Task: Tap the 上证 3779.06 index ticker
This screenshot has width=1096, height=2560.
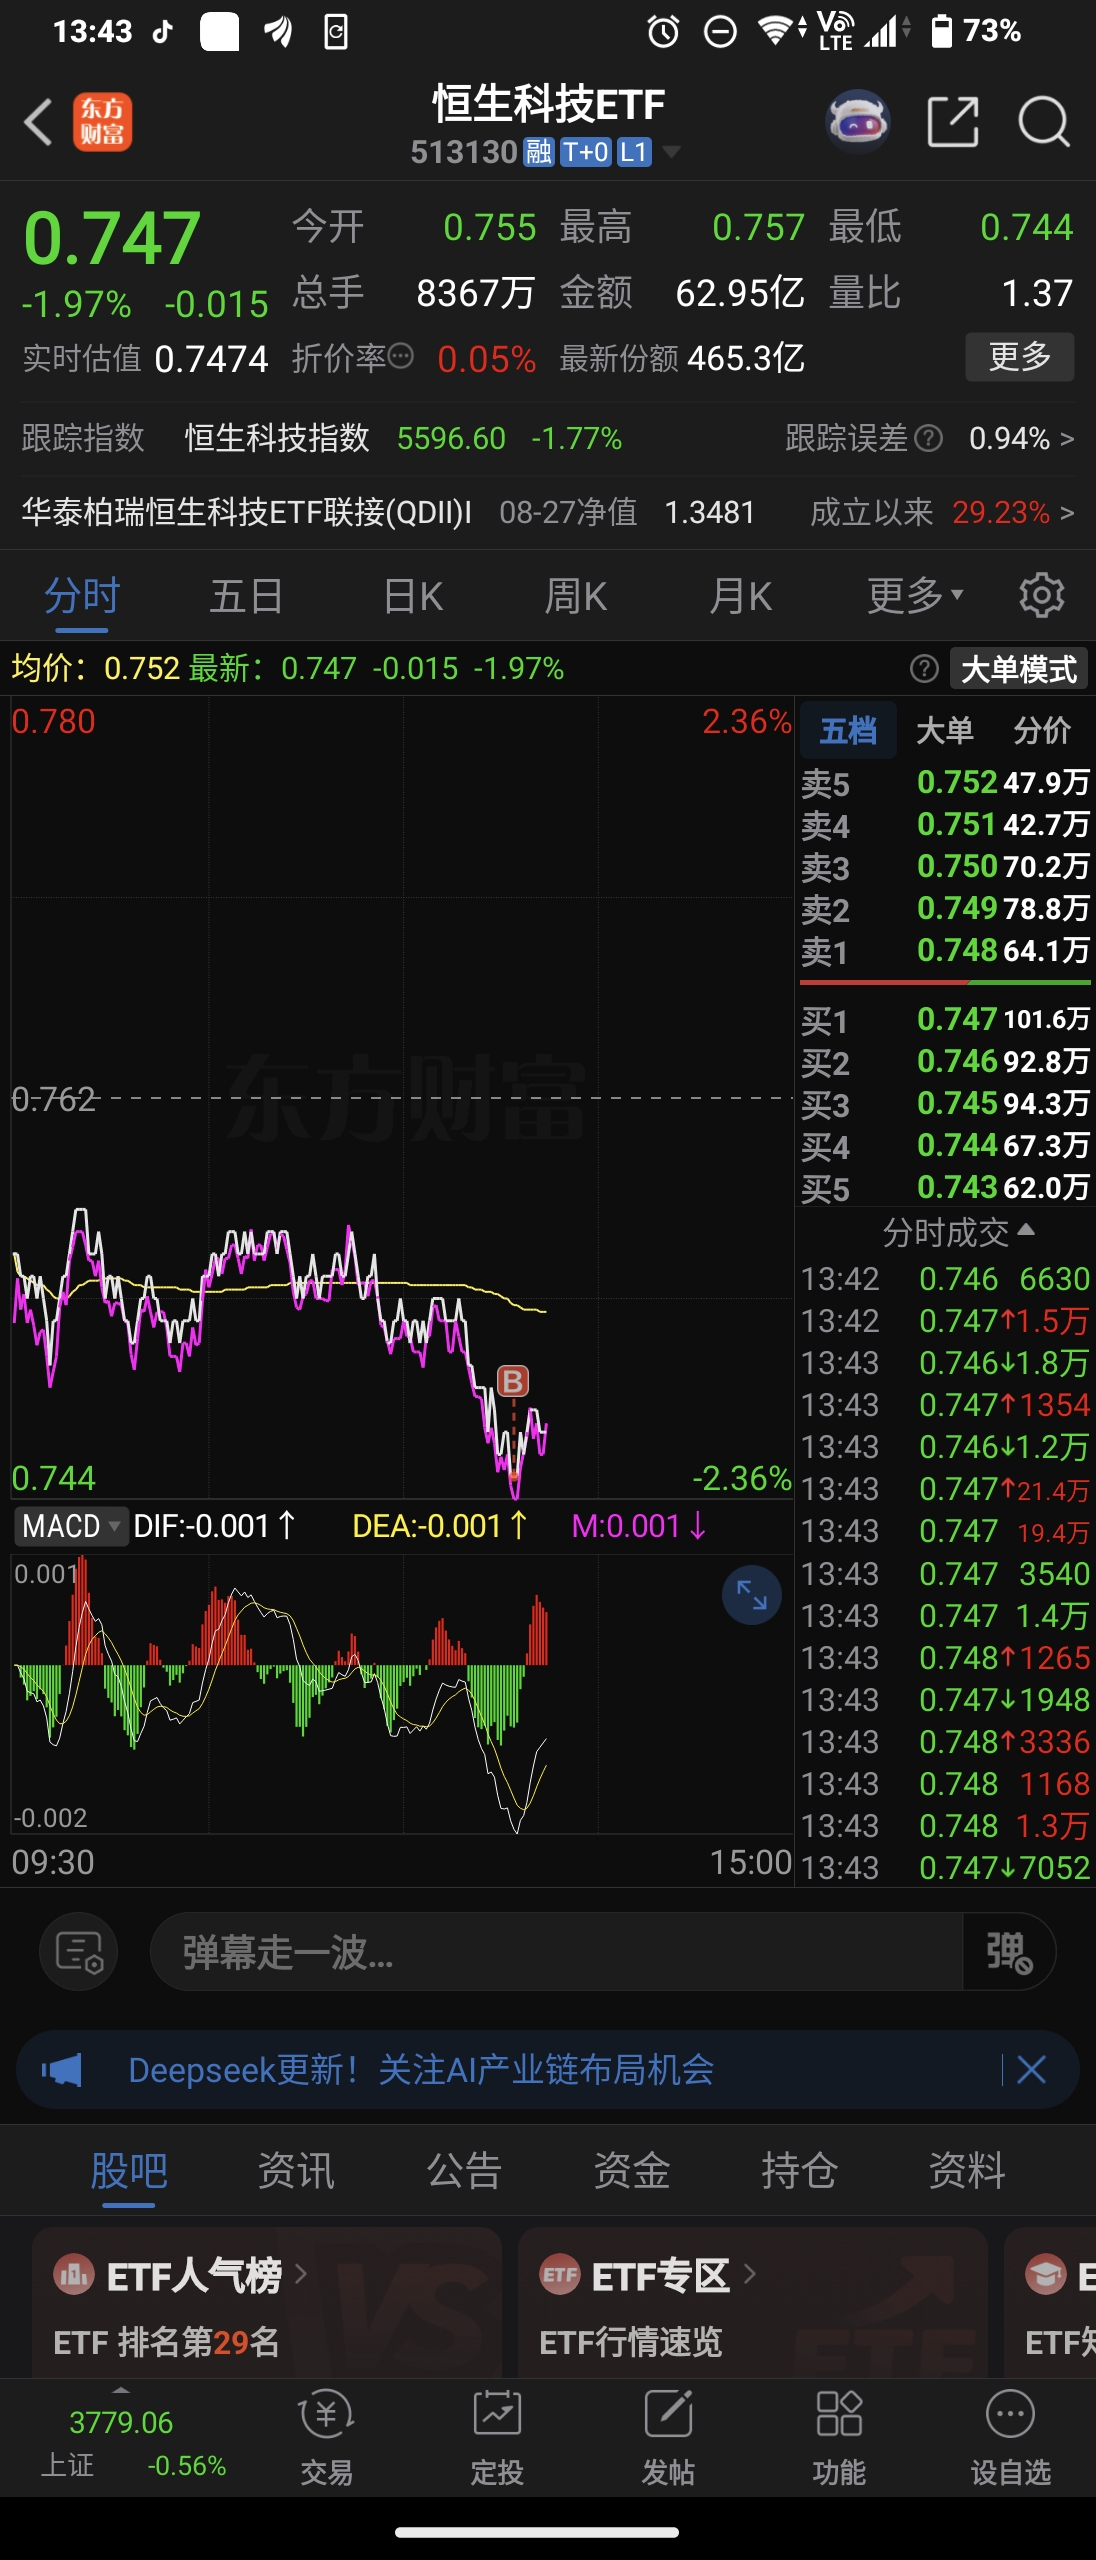Action: 133,2440
